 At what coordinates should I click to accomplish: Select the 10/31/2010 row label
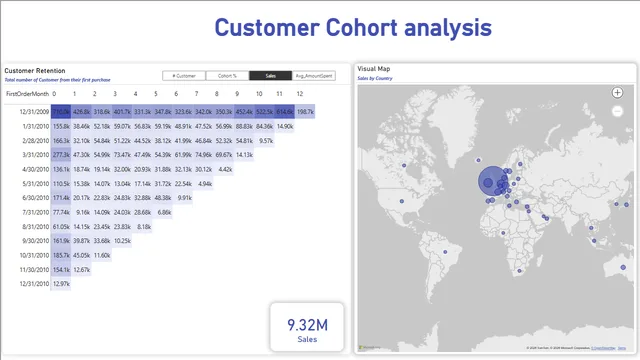pos(34,255)
